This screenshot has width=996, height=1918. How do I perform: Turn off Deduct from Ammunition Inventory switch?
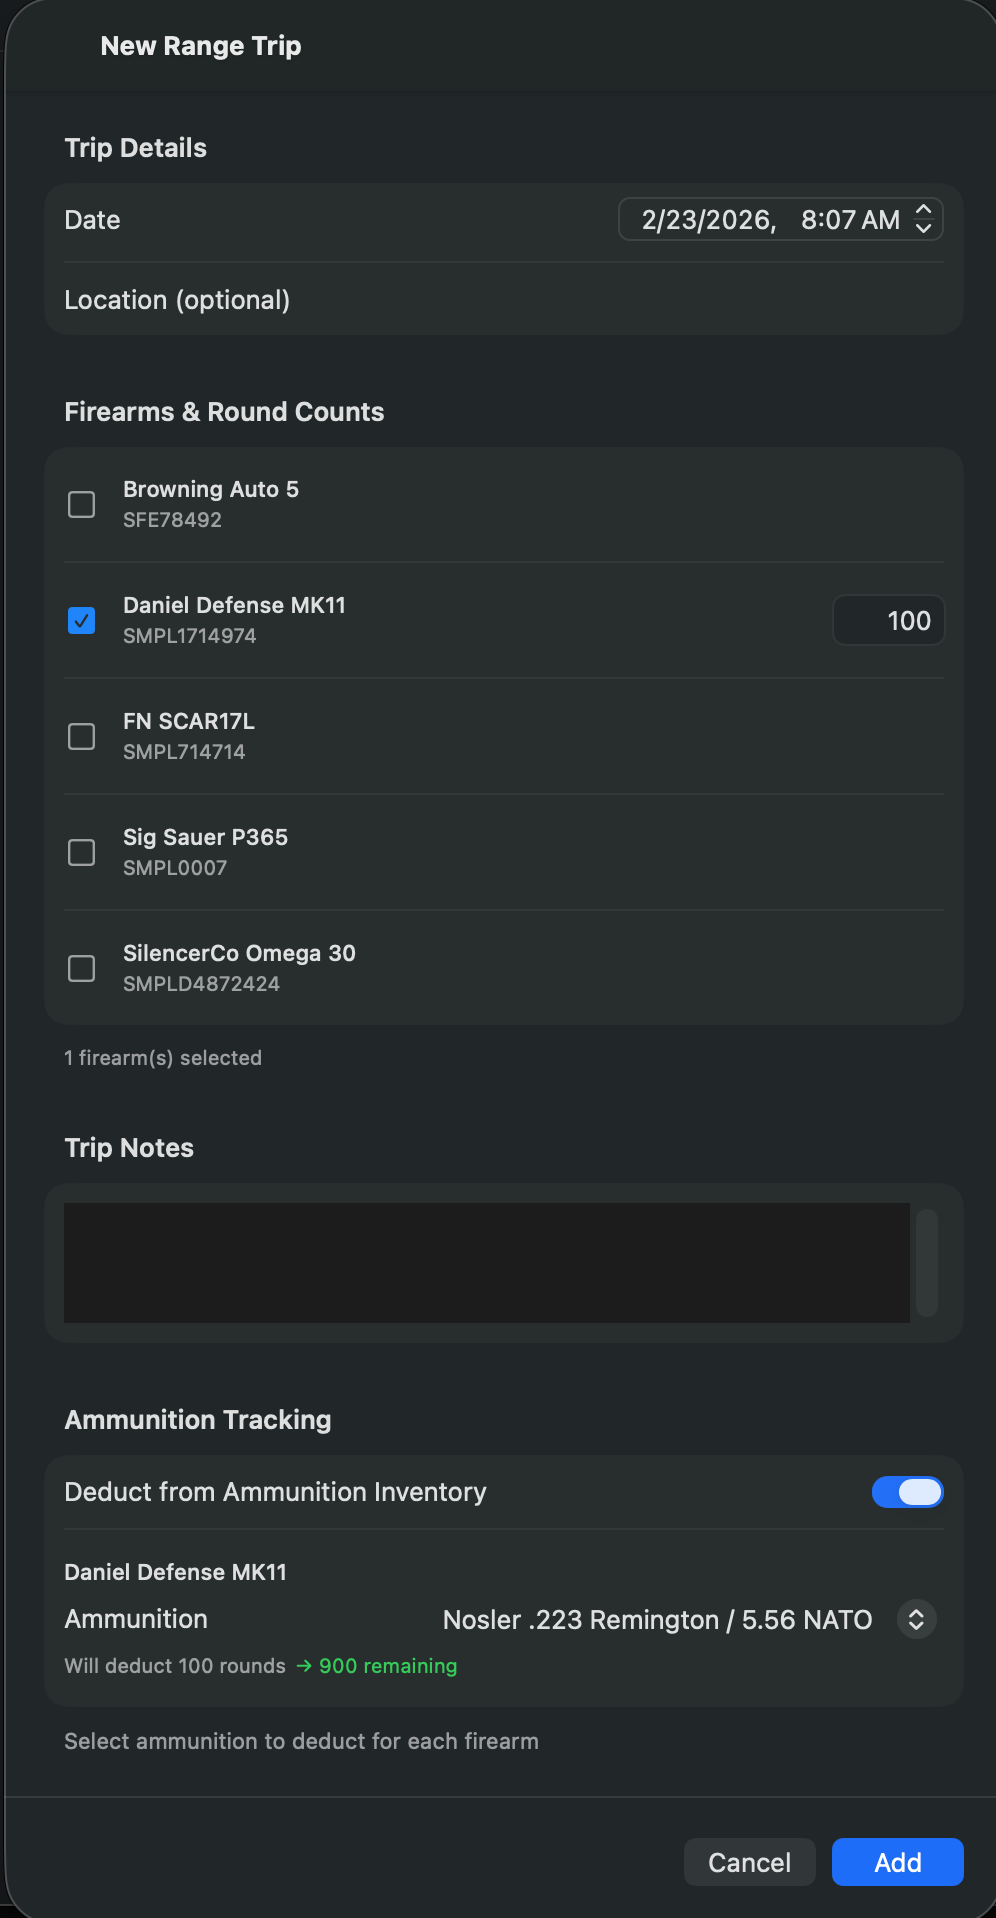click(x=907, y=1492)
